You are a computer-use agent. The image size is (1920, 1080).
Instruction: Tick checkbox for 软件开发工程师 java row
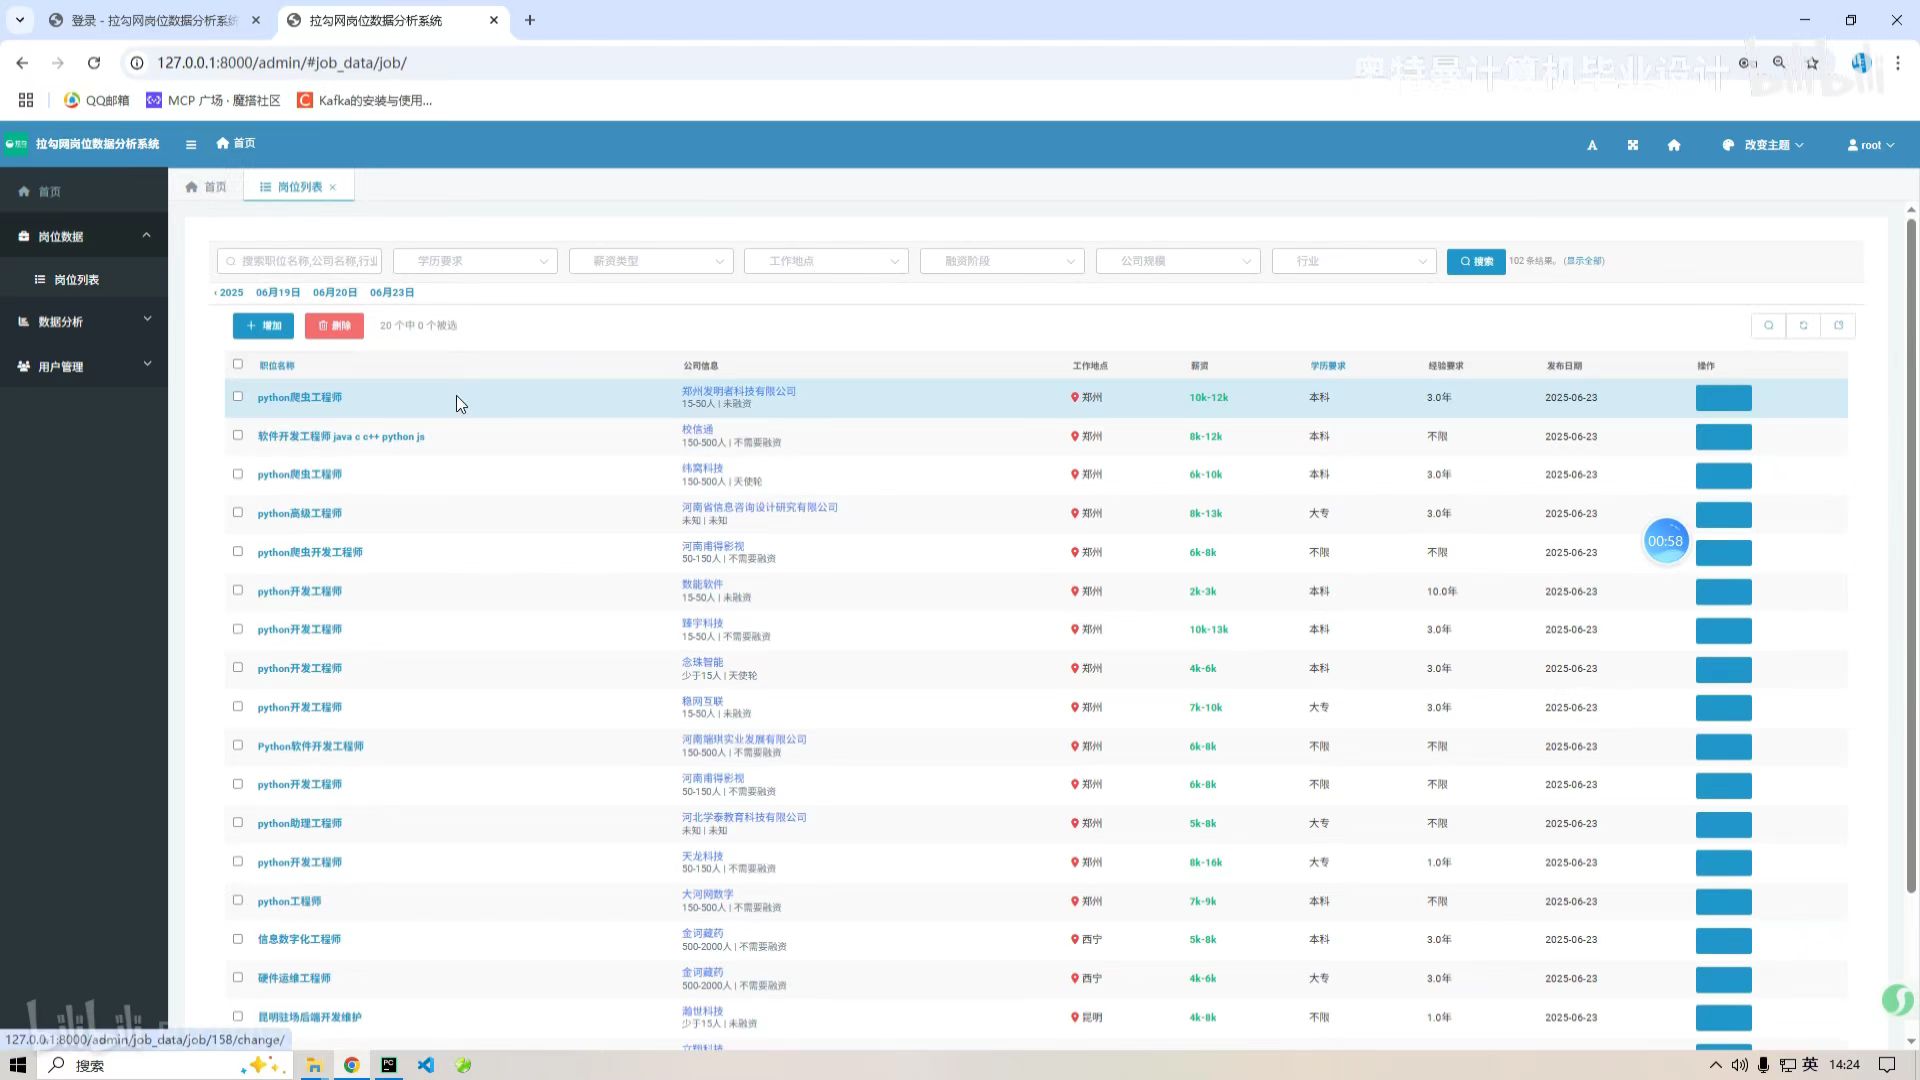tap(238, 435)
